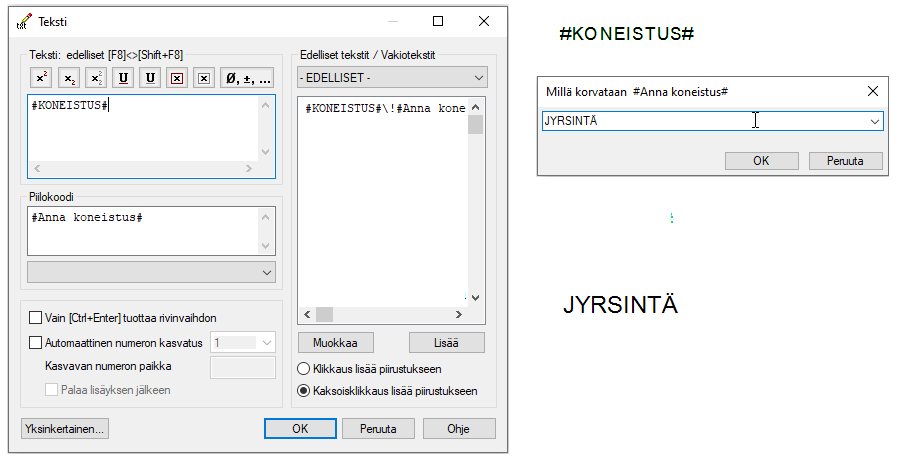Click the horizontal scrollbar thumb in previous texts

pyautogui.click(x=324, y=314)
